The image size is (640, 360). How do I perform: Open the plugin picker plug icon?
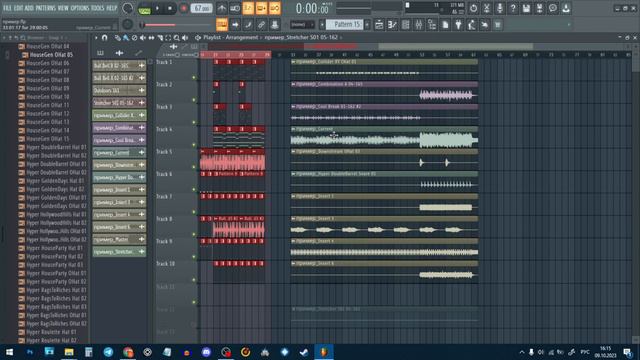458,25
